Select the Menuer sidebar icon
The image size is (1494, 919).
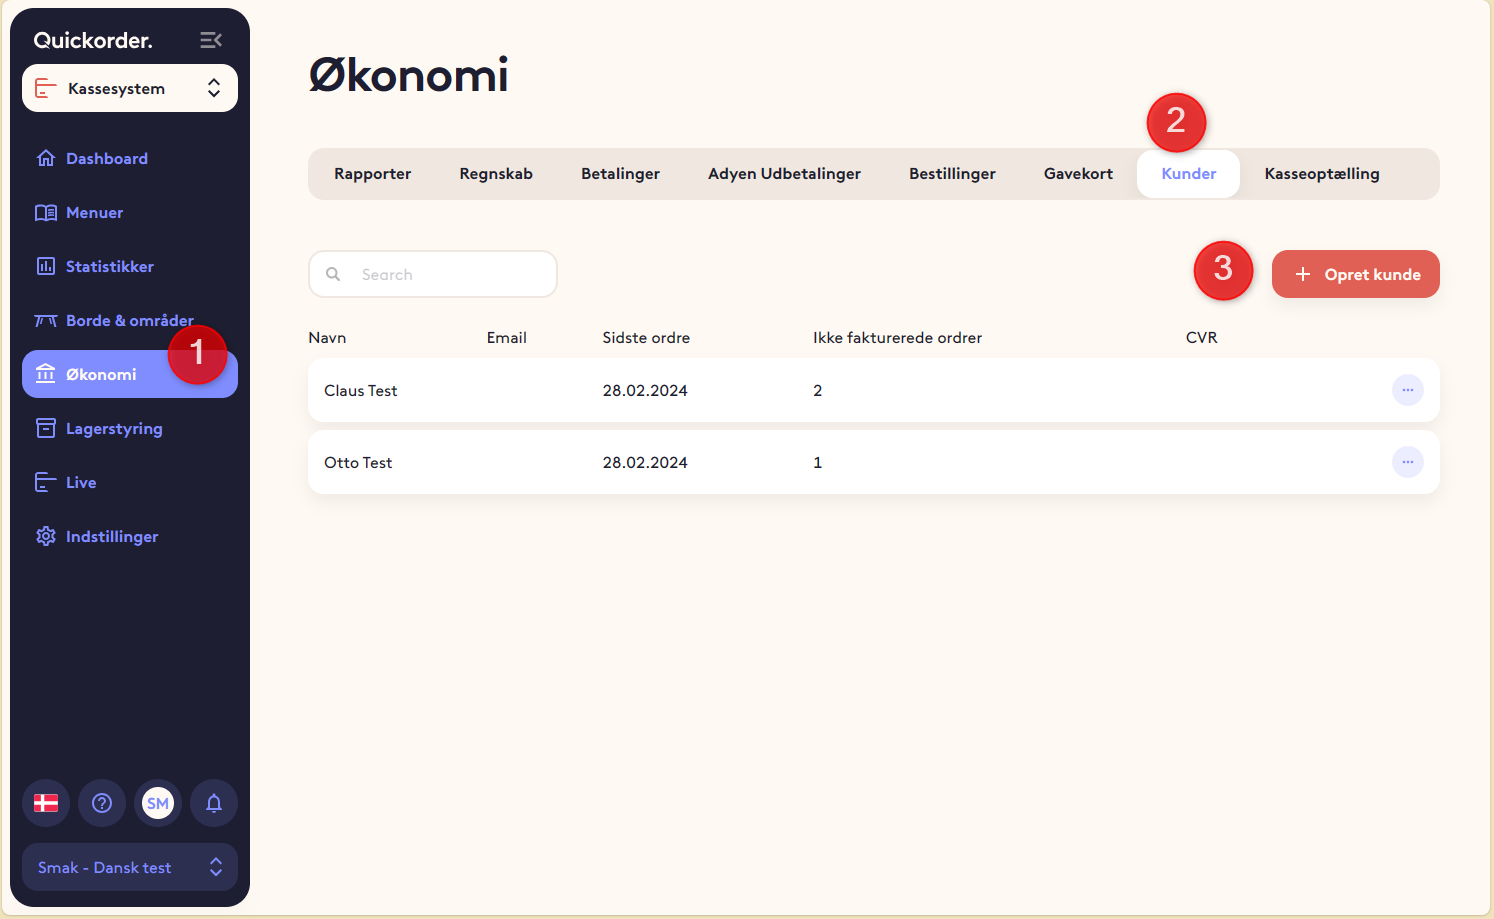coord(93,212)
